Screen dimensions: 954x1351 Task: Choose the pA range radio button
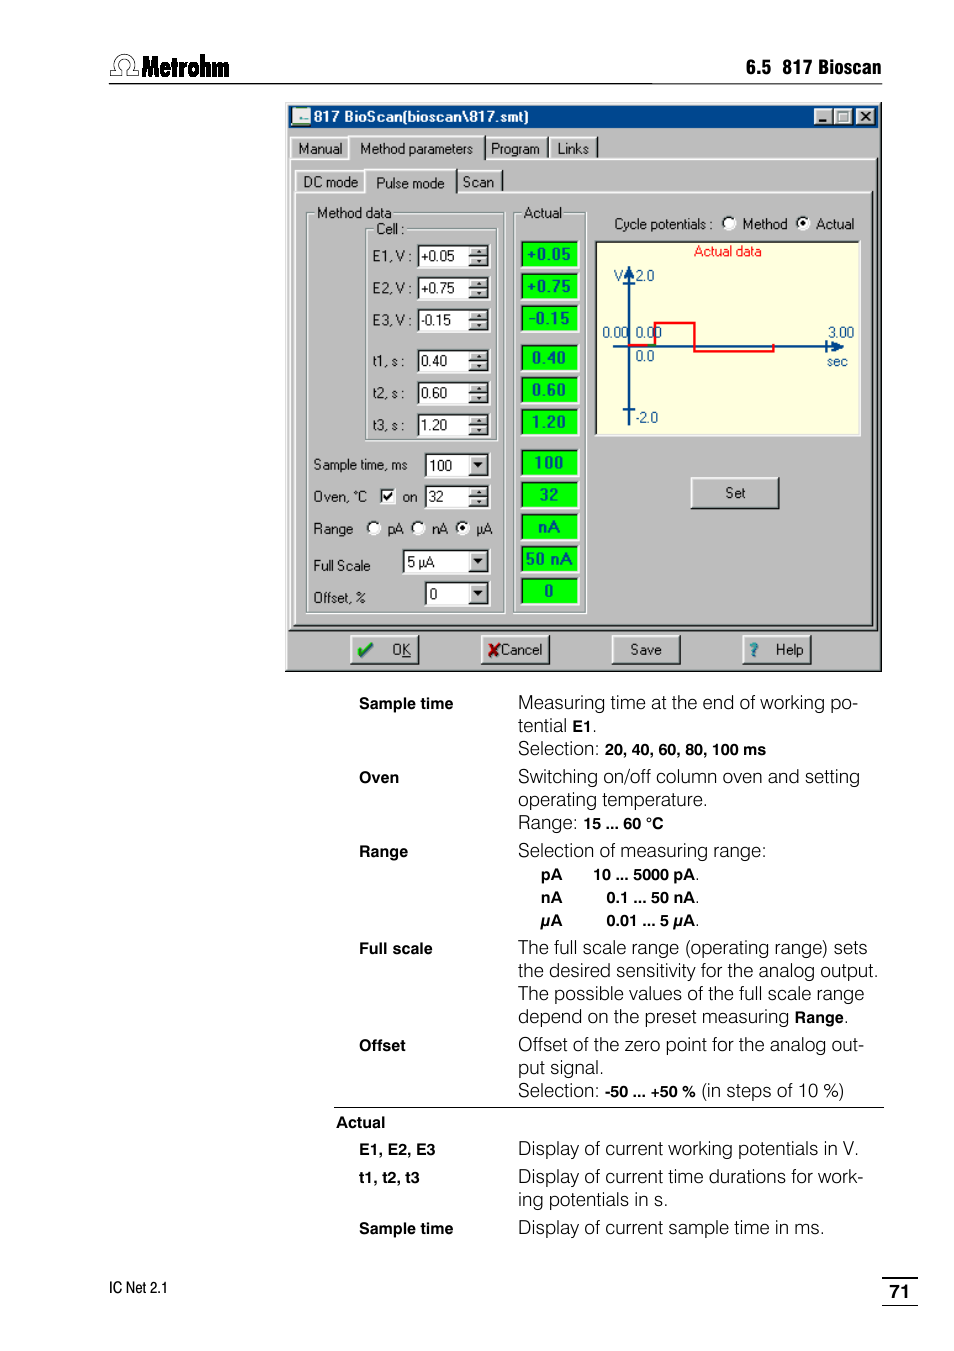[x=373, y=528]
